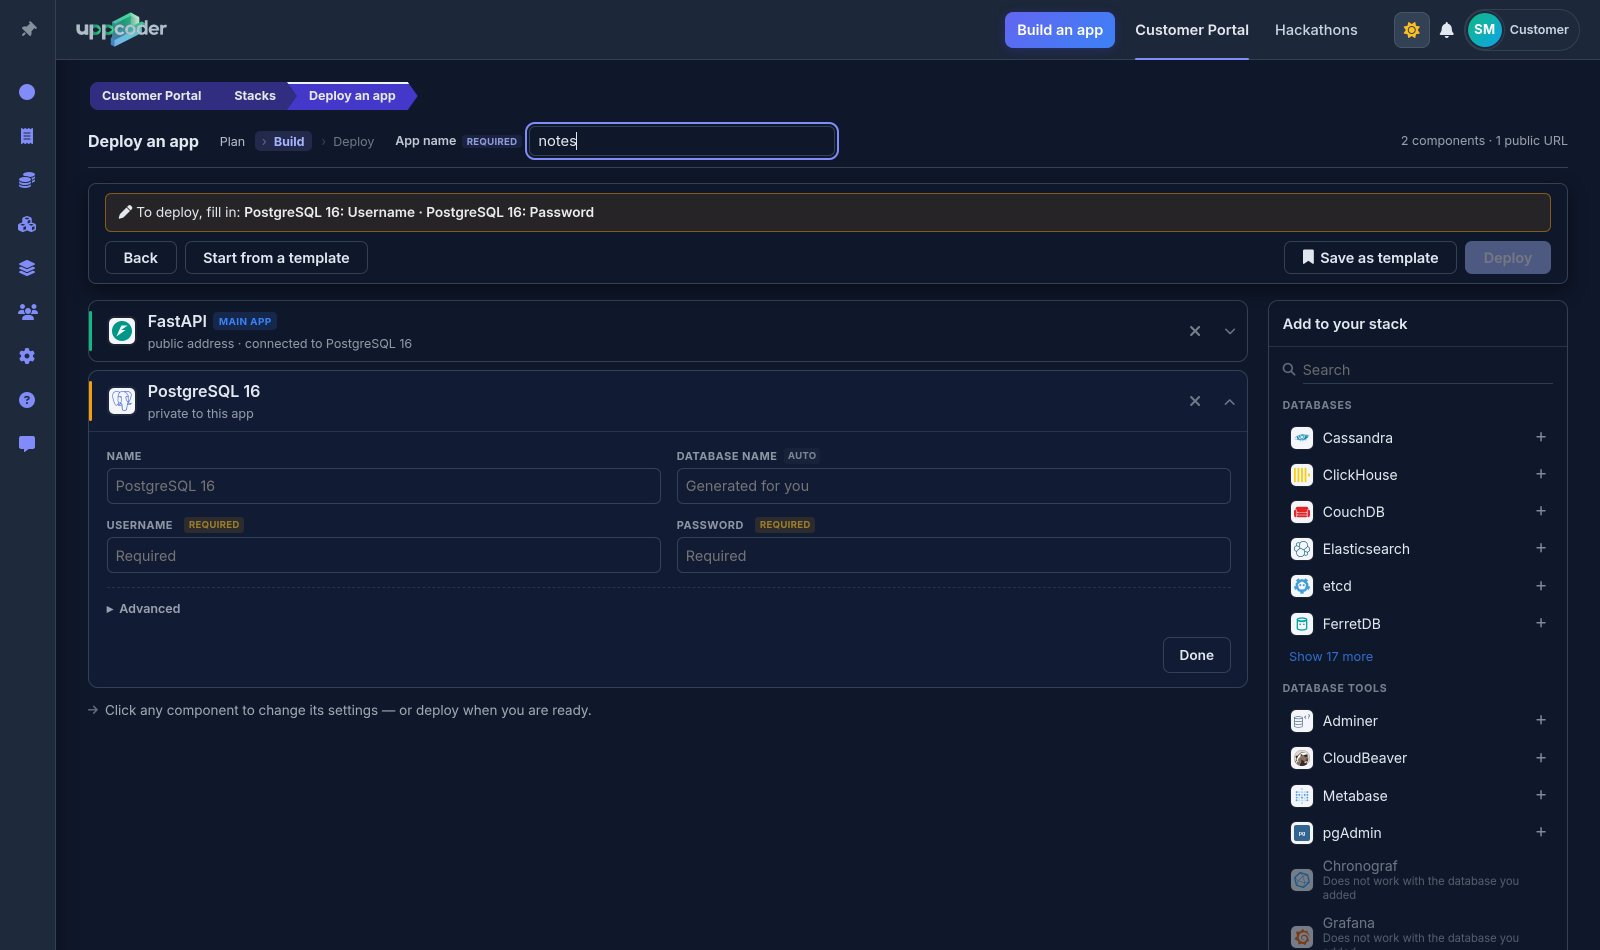Viewport: 1600px width, 950px height.
Task: Go to Stacks breadcrumb
Action: tap(255, 96)
